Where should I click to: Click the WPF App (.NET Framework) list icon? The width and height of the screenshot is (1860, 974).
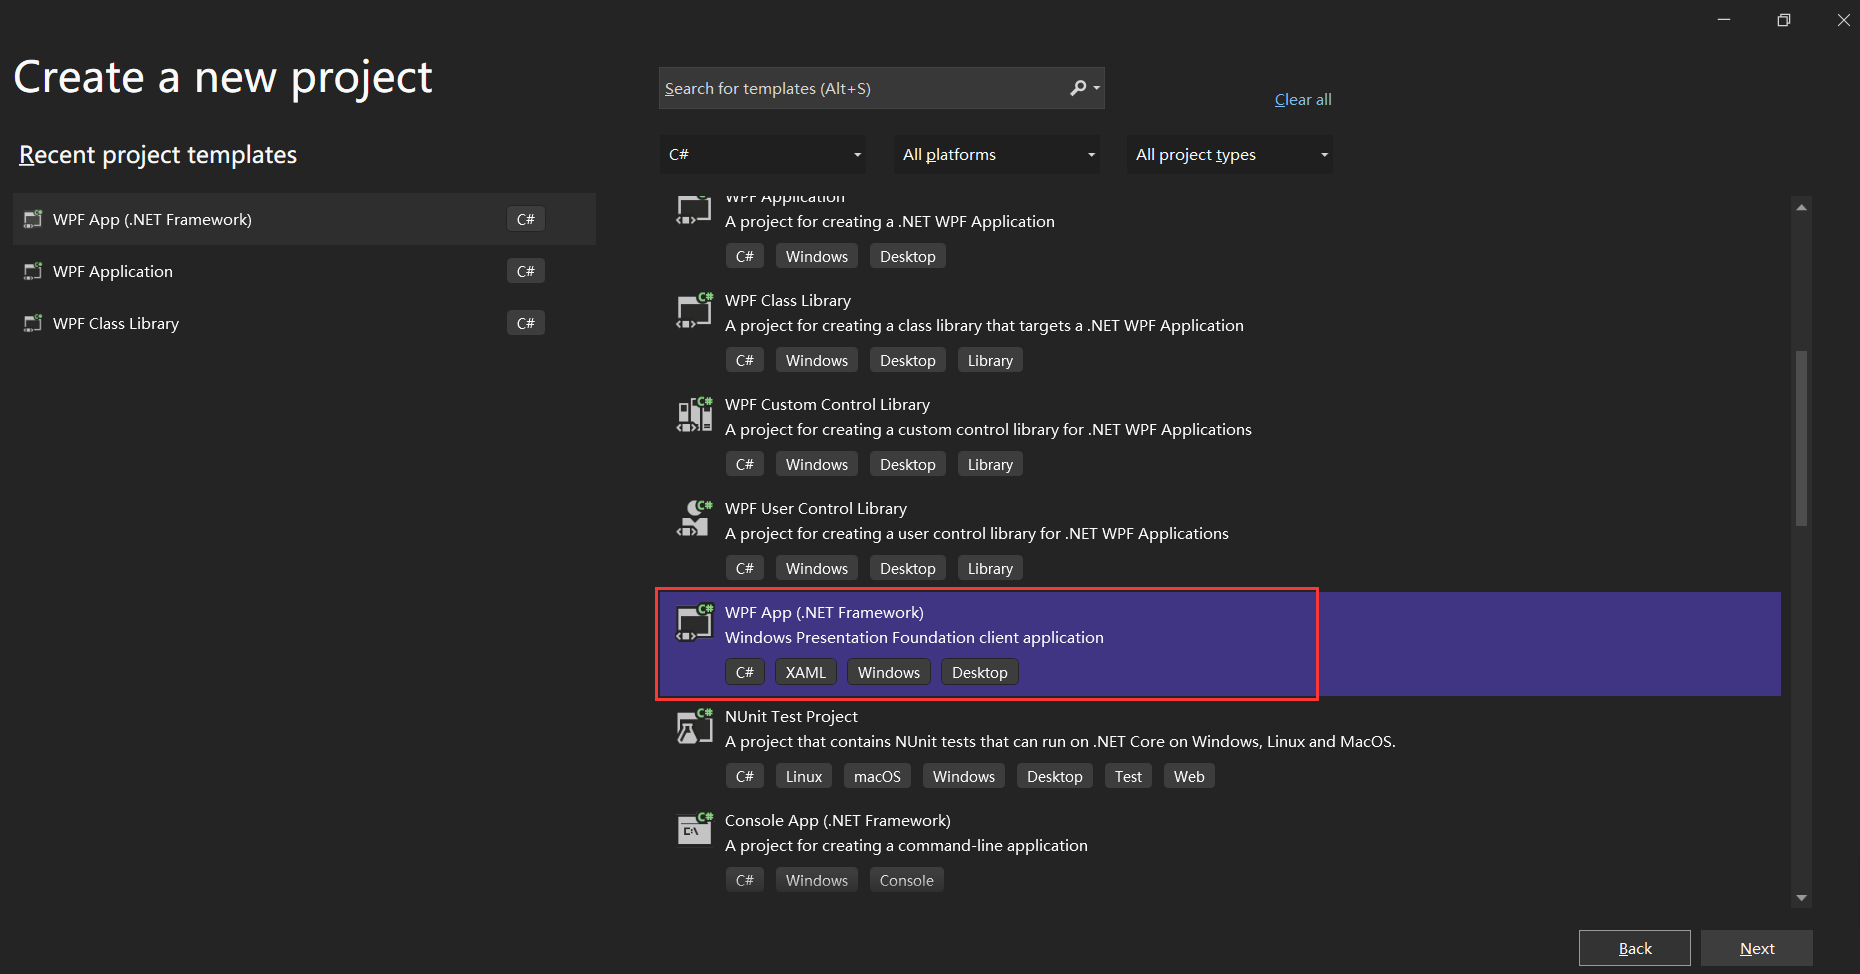click(694, 623)
